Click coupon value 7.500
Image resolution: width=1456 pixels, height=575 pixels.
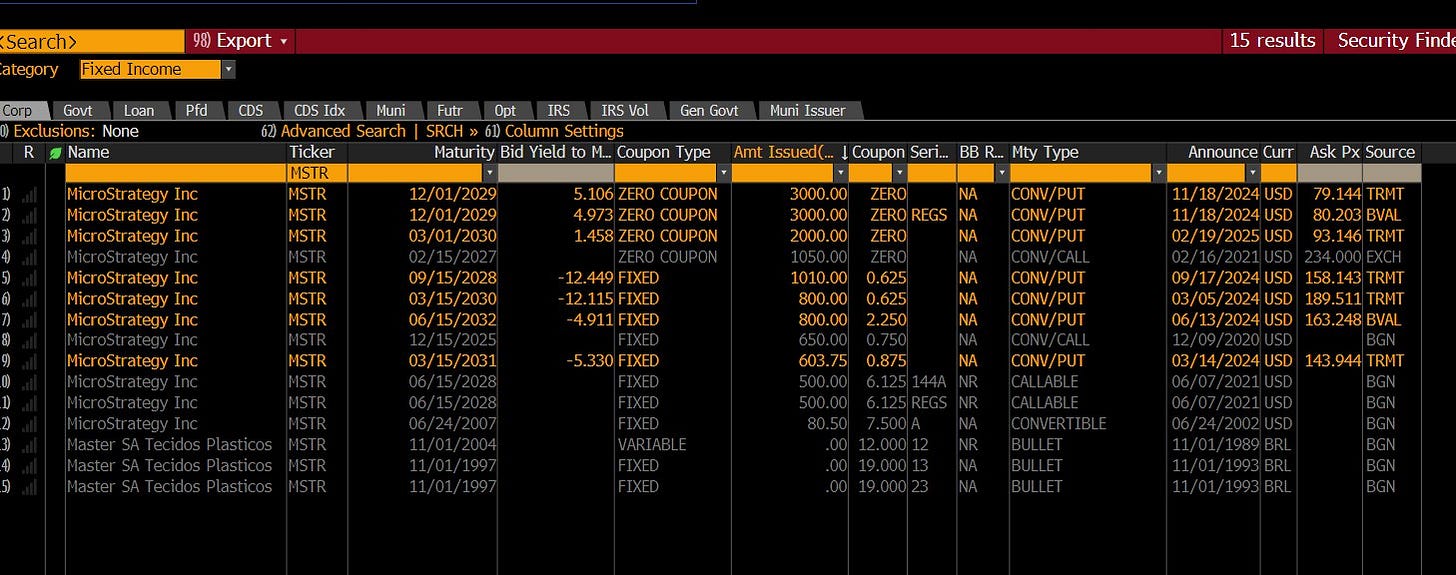(884, 424)
